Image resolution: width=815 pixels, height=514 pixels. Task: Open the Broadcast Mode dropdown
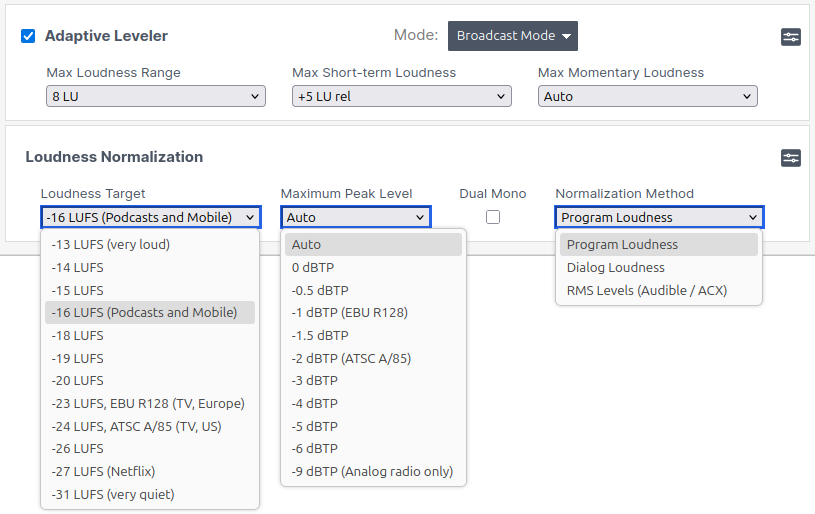pos(512,36)
